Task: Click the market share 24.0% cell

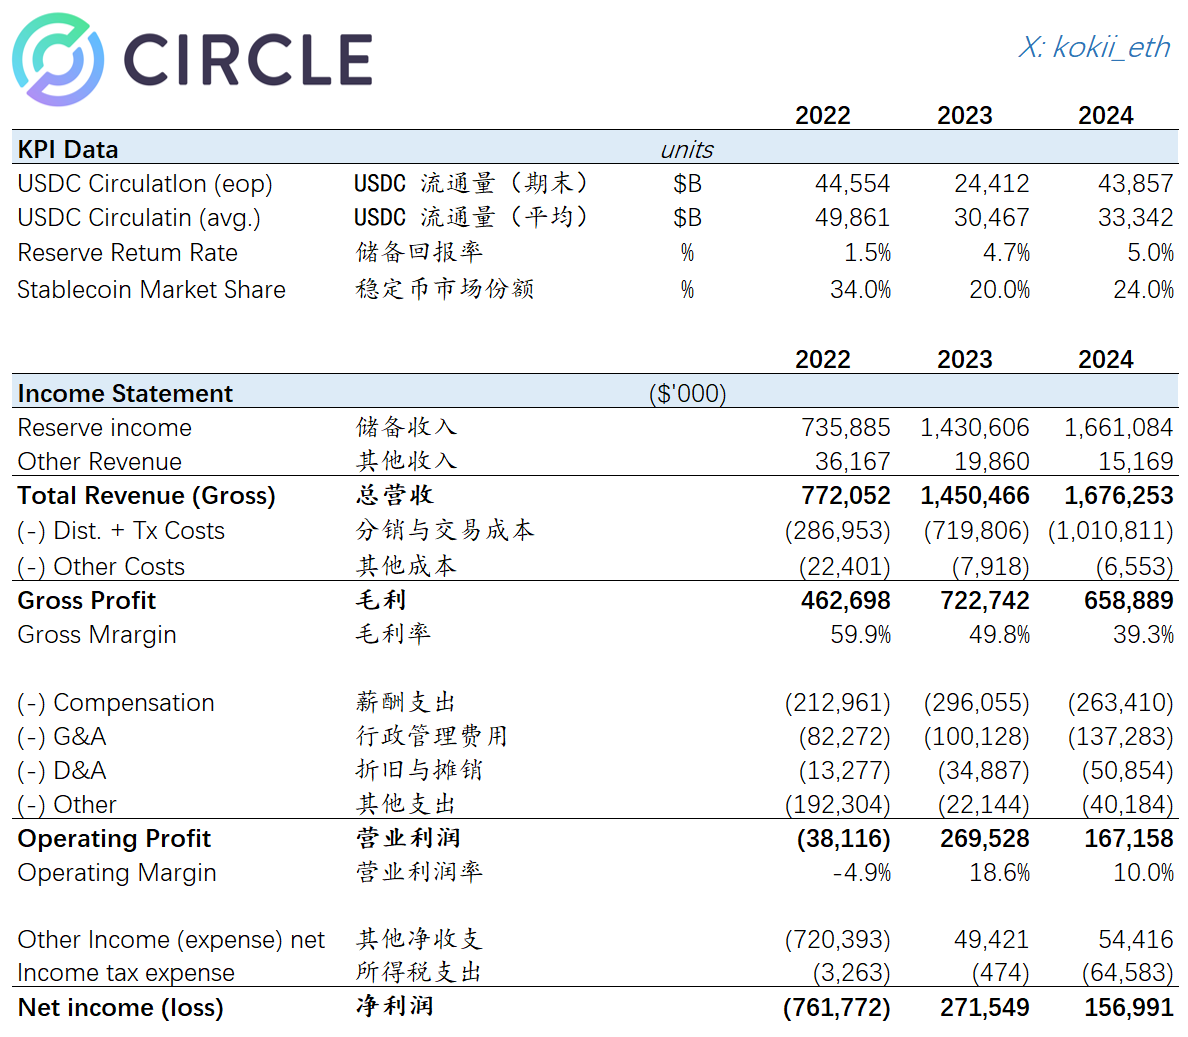Action: coord(1143,289)
